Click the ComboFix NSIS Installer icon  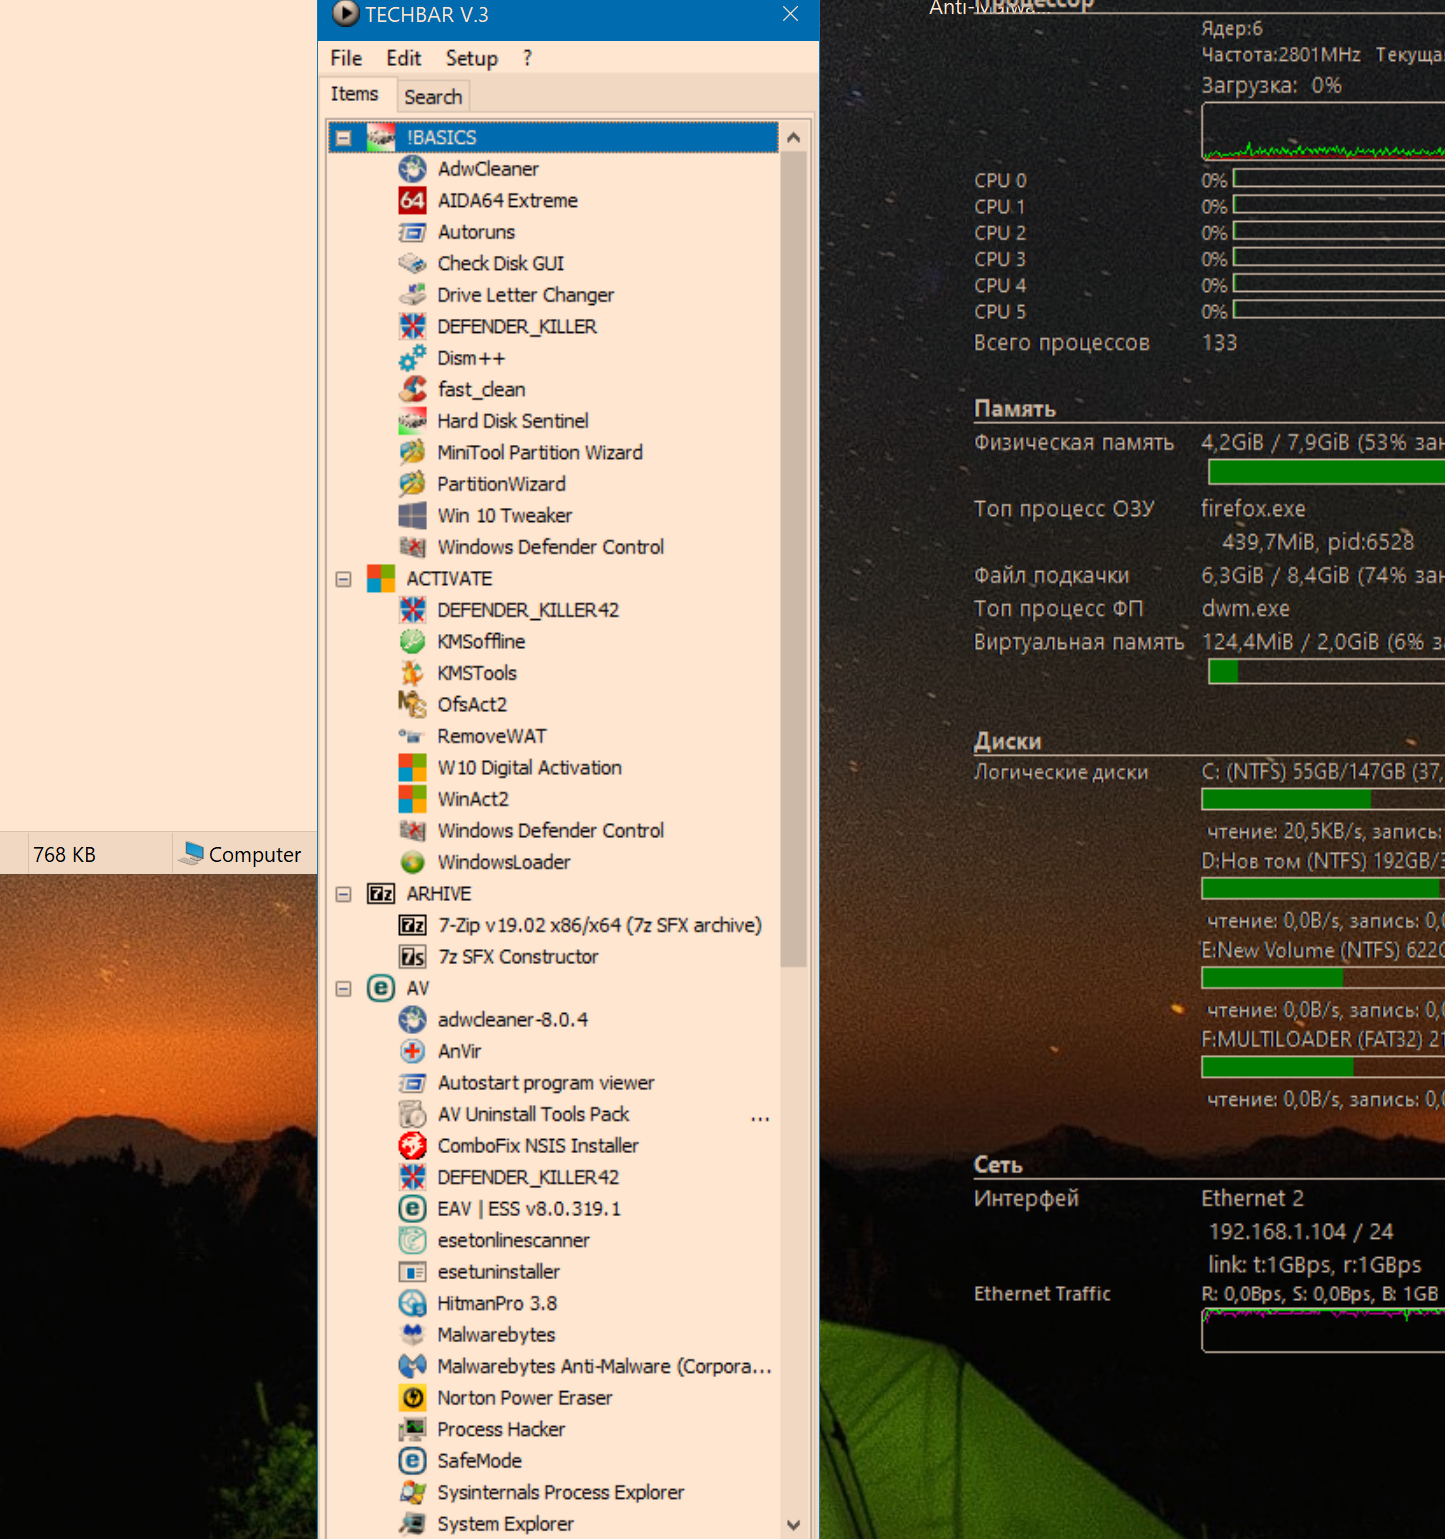[x=412, y=1145]
